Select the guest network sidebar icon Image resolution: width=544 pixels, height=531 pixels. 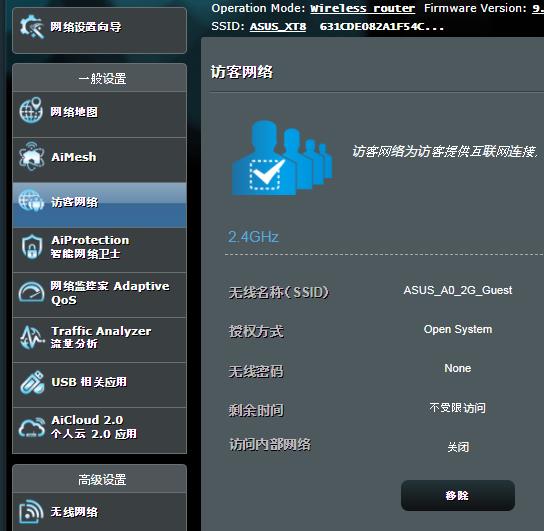(32, 200)
